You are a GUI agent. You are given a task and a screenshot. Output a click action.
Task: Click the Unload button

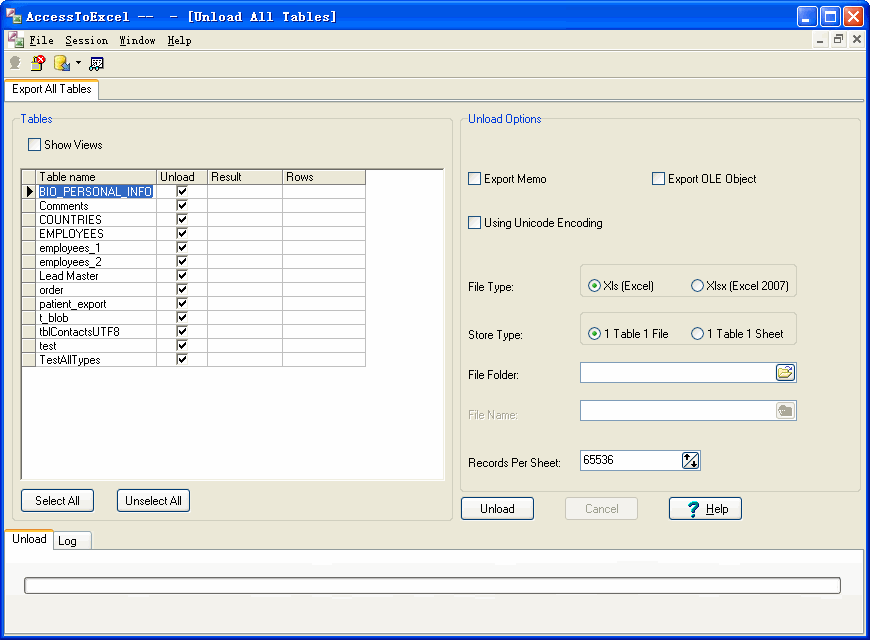pos(497,509)
